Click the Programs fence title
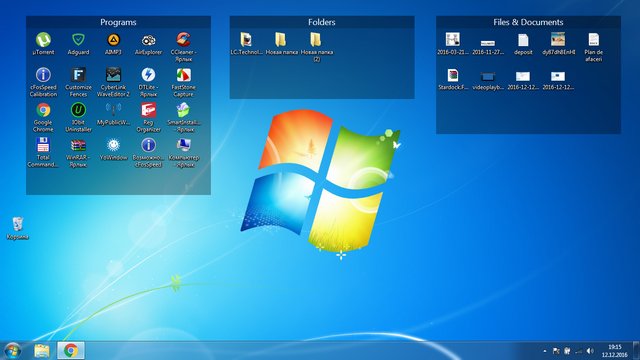640x360 pixels. click(118, 22)
